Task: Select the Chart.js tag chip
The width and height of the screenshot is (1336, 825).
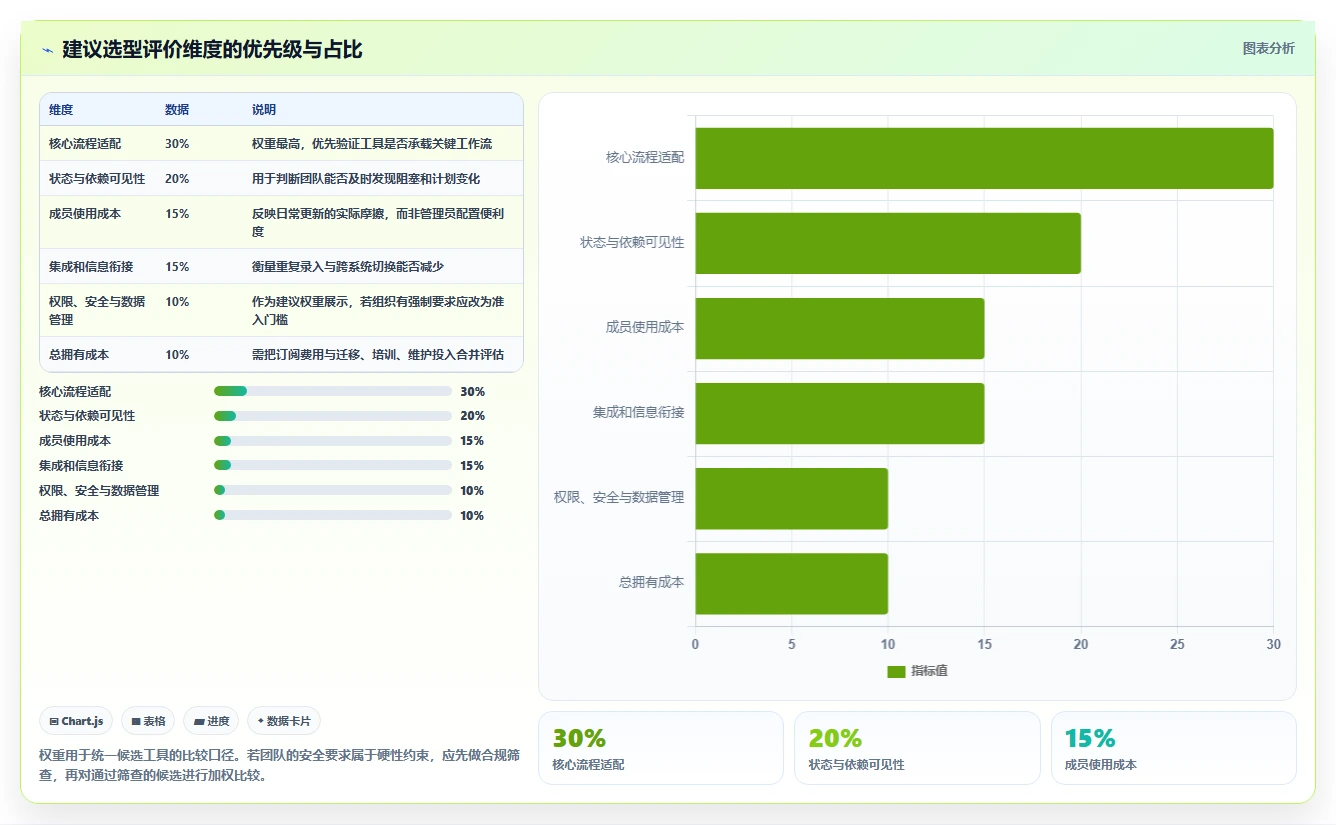Action: click(76, 721)
